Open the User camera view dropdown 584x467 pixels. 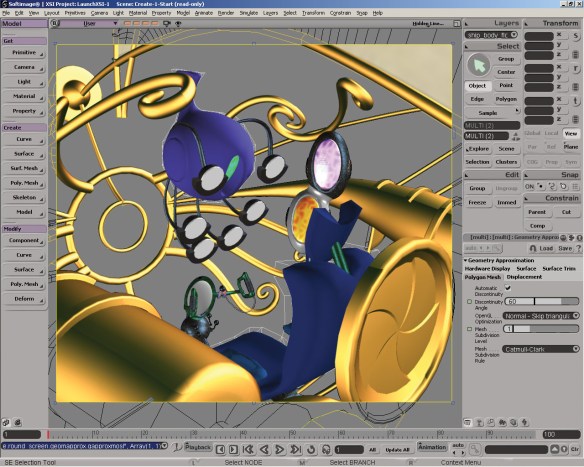point(90,23)
